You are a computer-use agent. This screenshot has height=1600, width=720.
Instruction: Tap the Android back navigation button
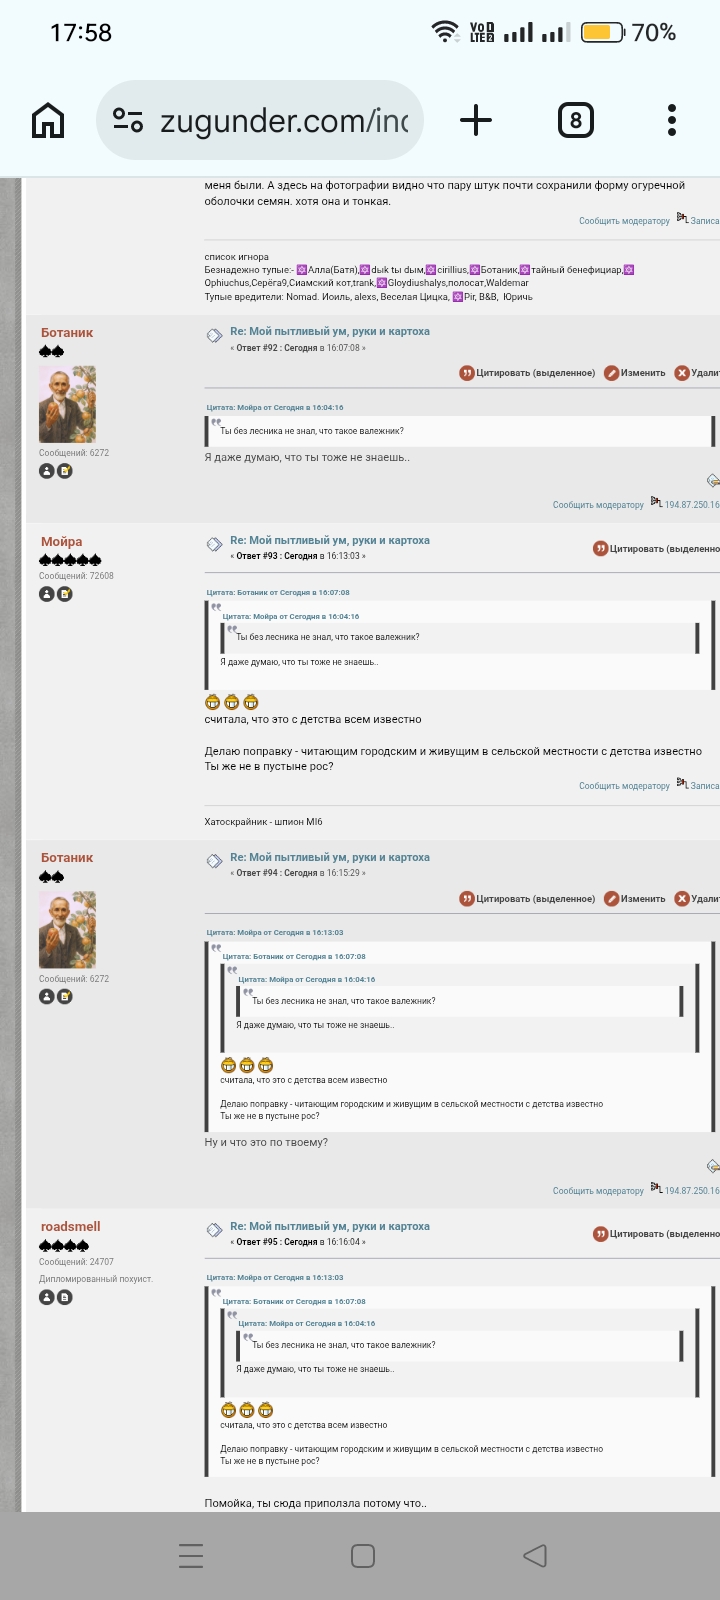point(535,1556)
